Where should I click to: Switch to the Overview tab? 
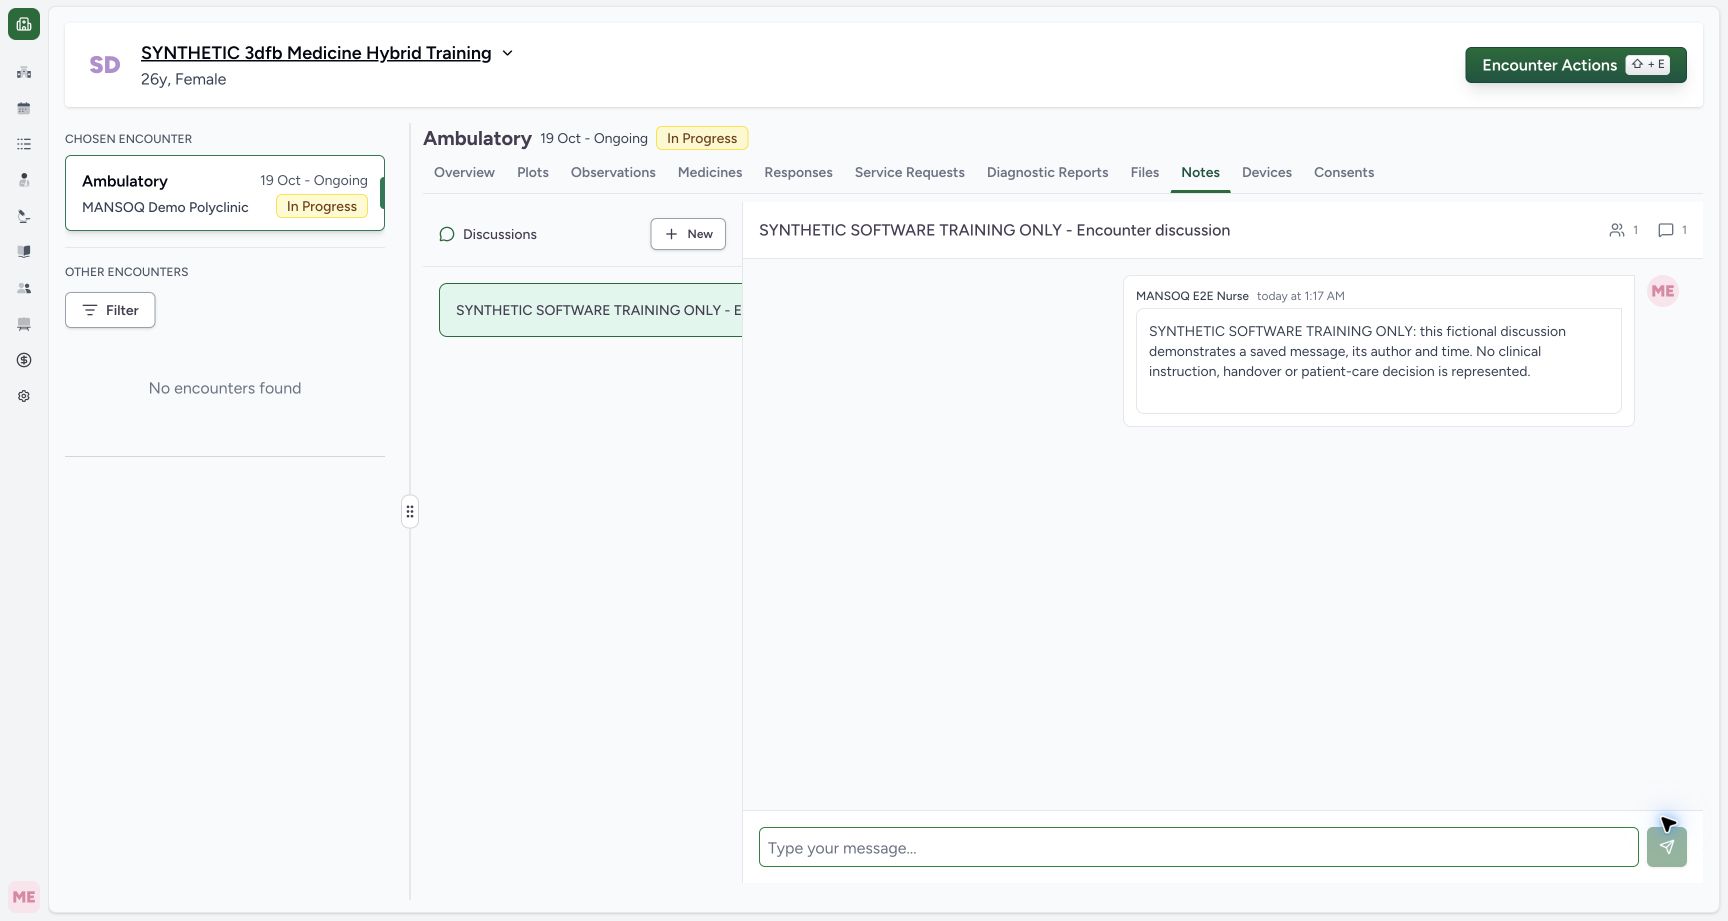click(x=464, y=172)
